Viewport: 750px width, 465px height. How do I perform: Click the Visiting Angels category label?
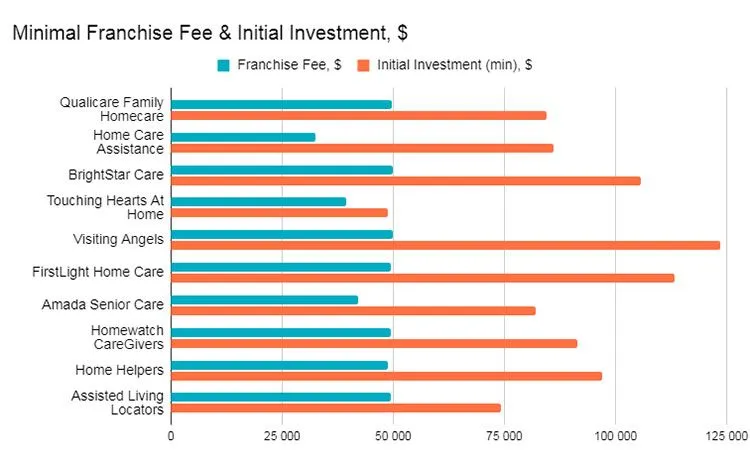tap(118, 239)
